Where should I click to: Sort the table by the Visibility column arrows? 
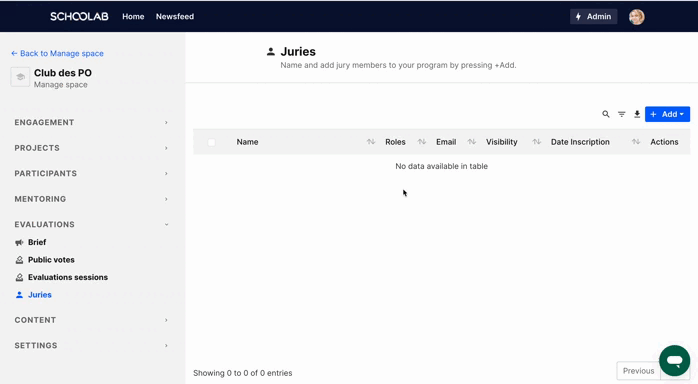[x=536, y=142]
